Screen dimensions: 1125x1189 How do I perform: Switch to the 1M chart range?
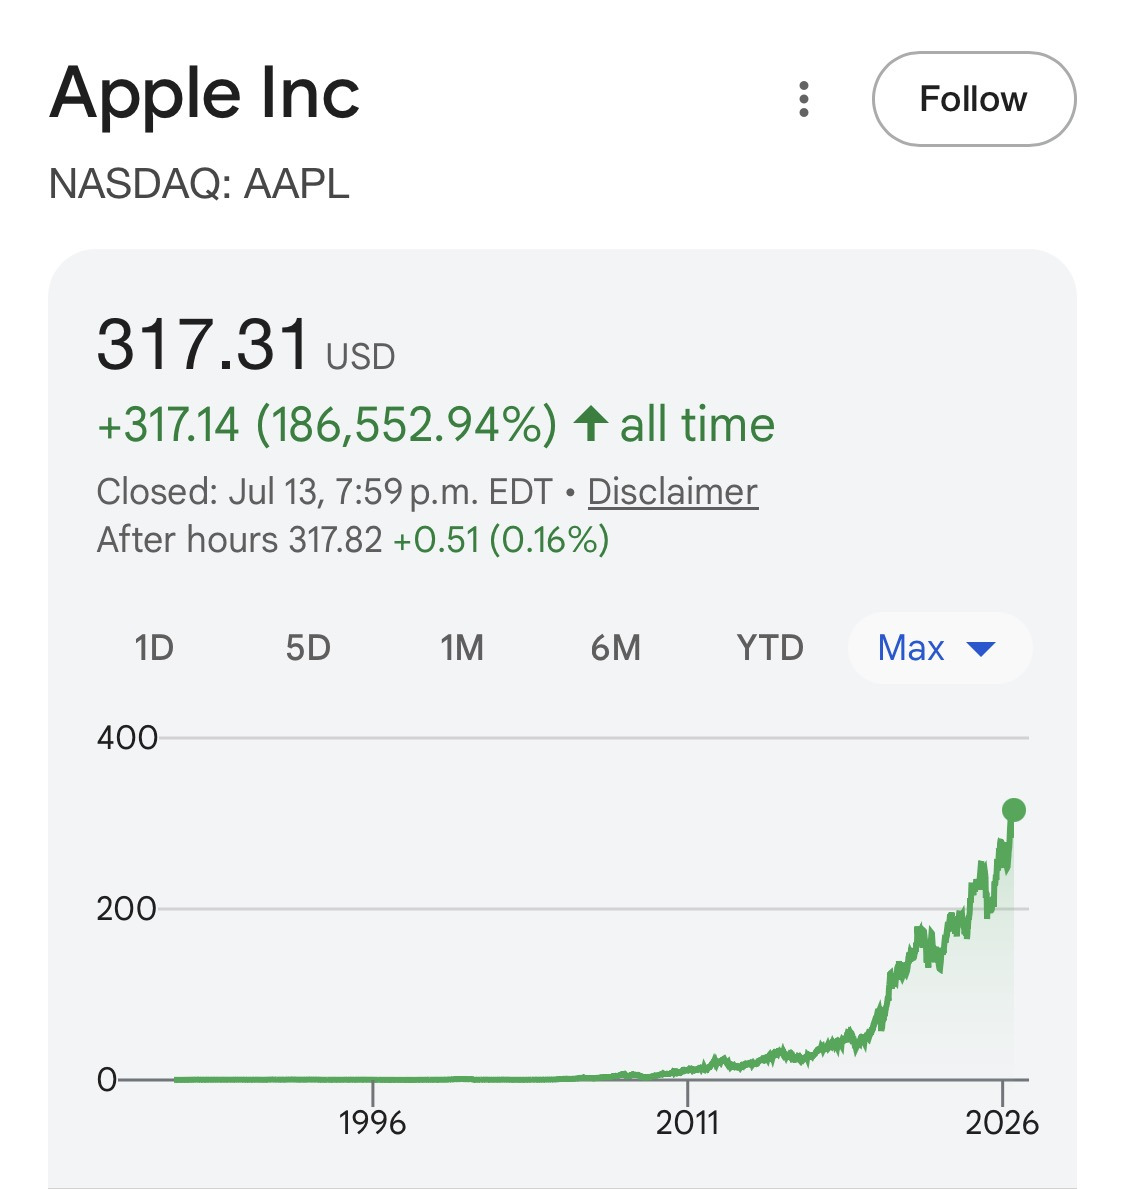(462, 648)
